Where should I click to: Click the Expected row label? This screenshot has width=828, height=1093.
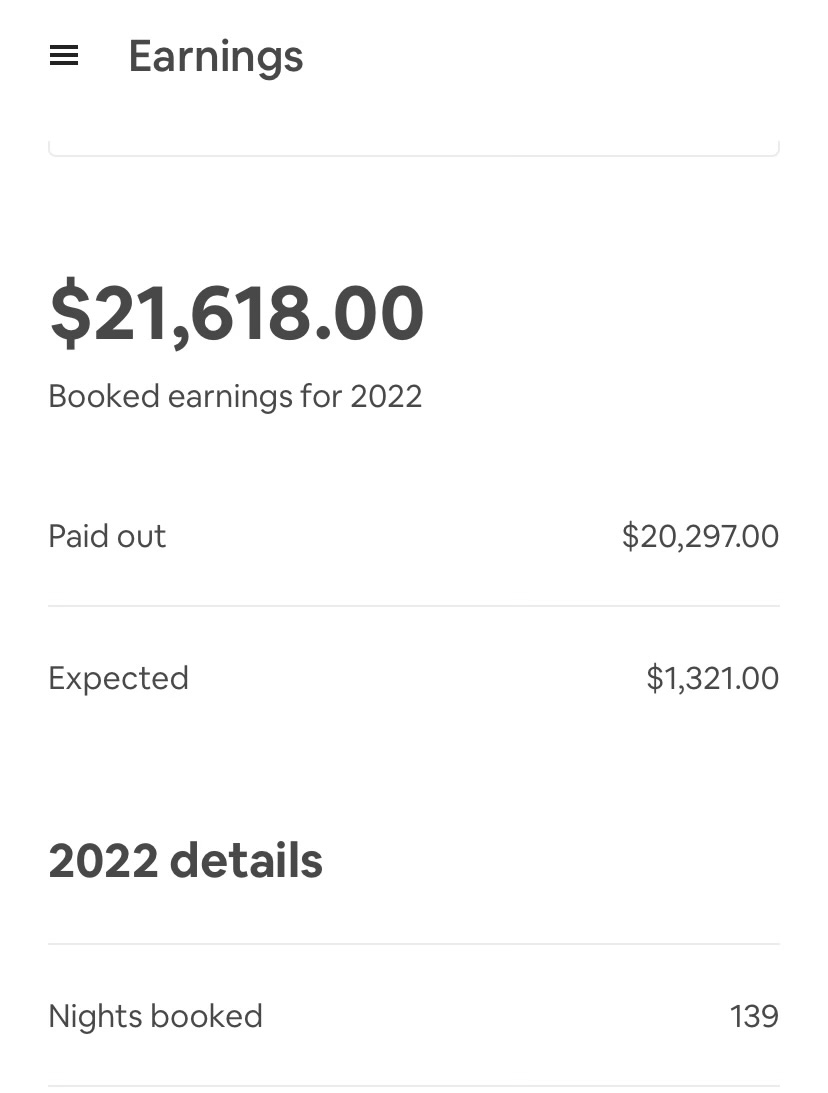pos(118,678)
